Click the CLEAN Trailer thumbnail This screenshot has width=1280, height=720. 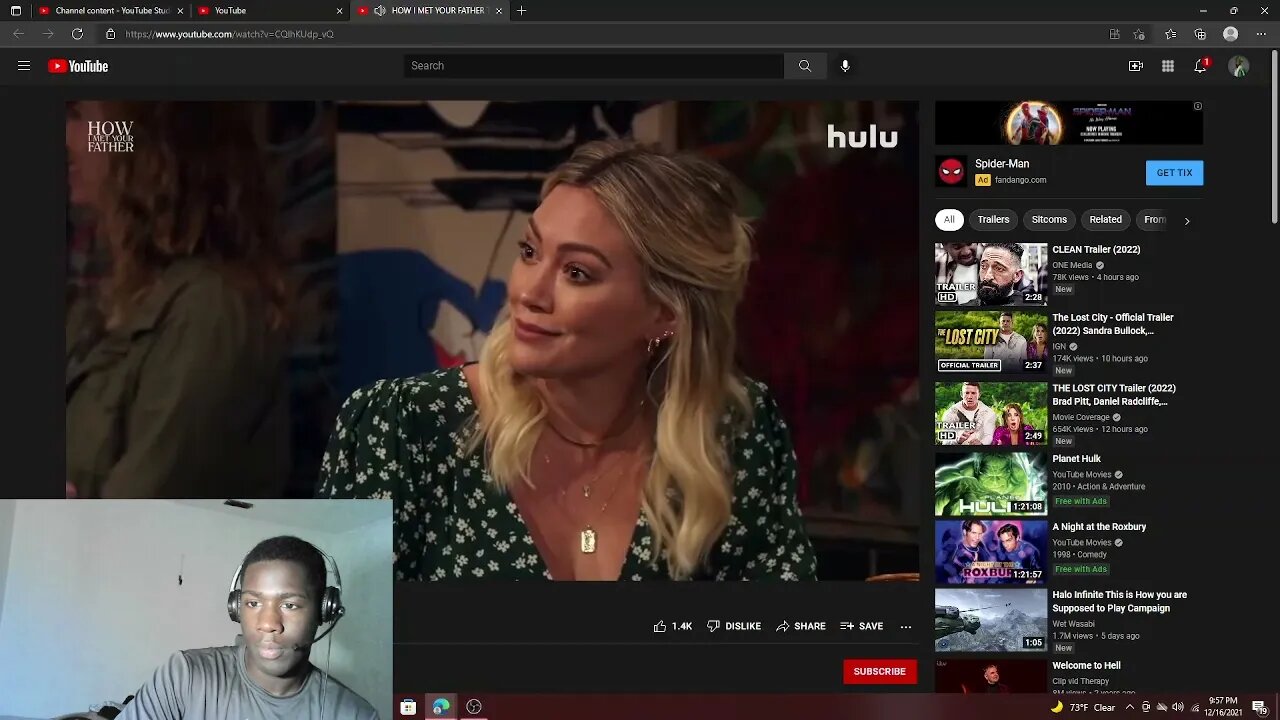click(x=991, y=274)
